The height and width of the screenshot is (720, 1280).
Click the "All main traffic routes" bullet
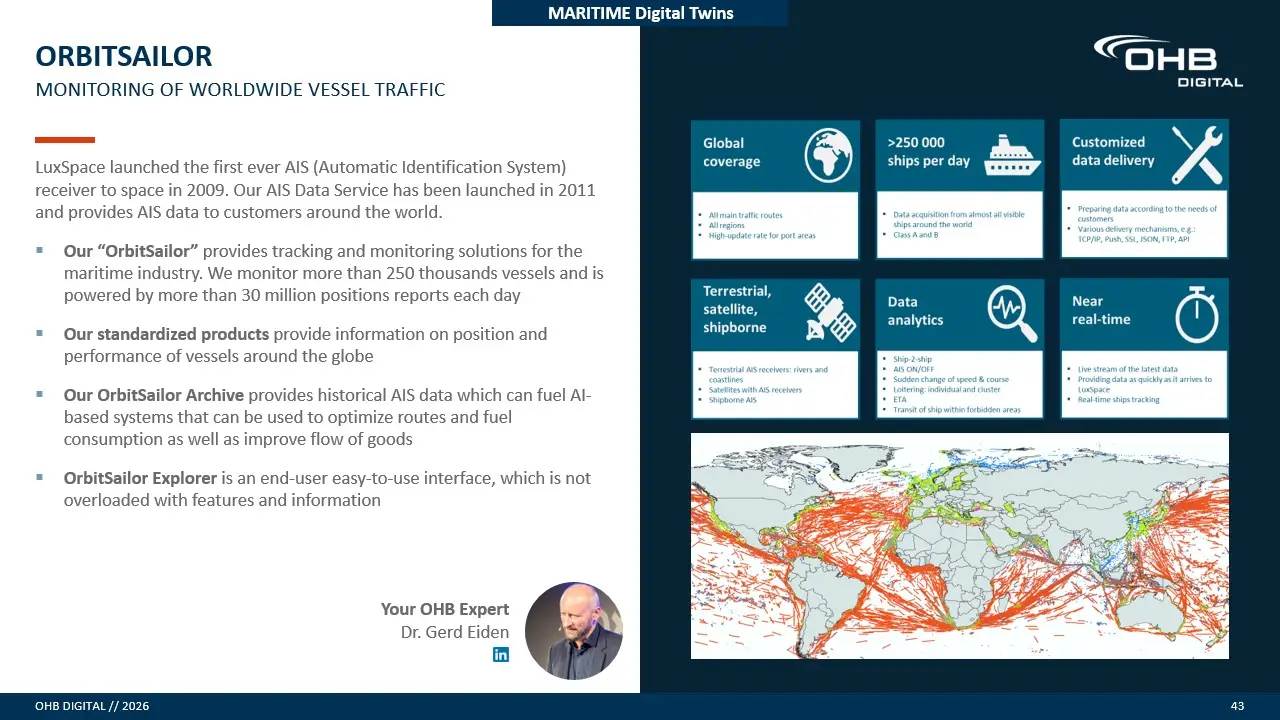[745, 215]
